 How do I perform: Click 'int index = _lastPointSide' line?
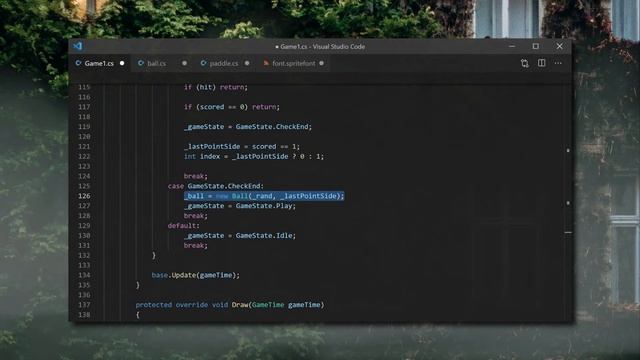(254, 156)
